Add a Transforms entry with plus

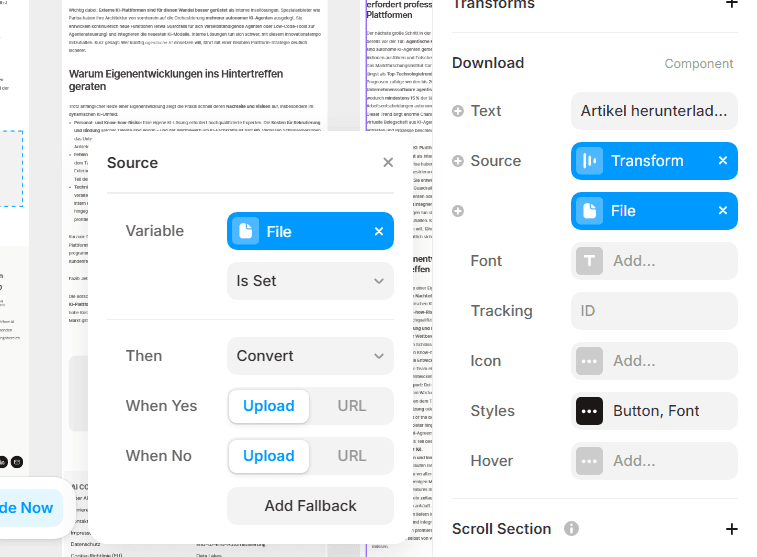(x=731, y=4)
